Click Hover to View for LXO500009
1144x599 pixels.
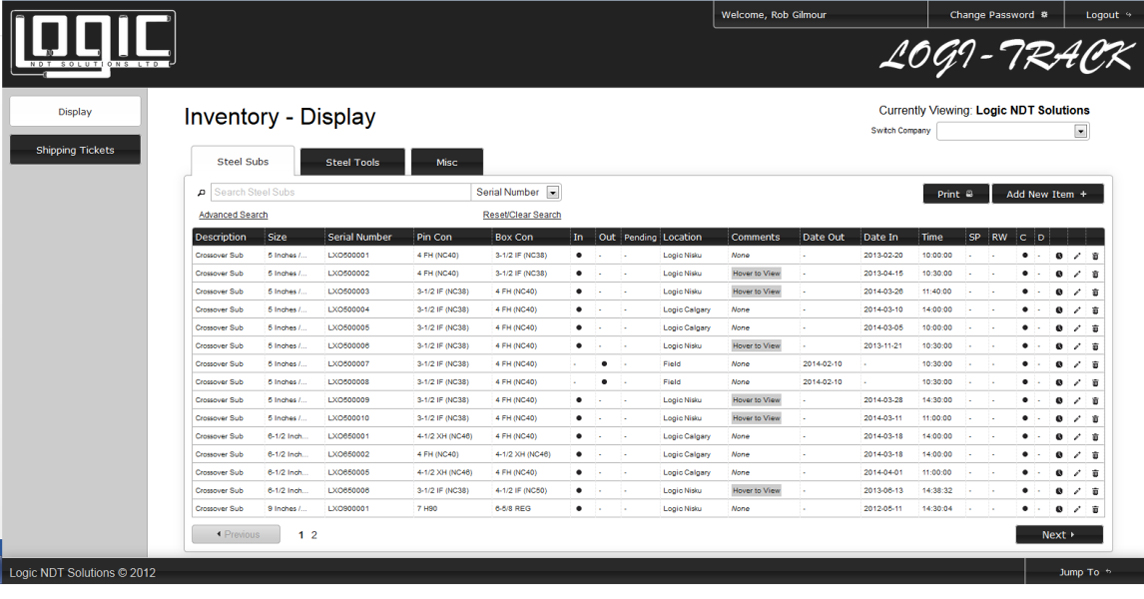(757, 401)
